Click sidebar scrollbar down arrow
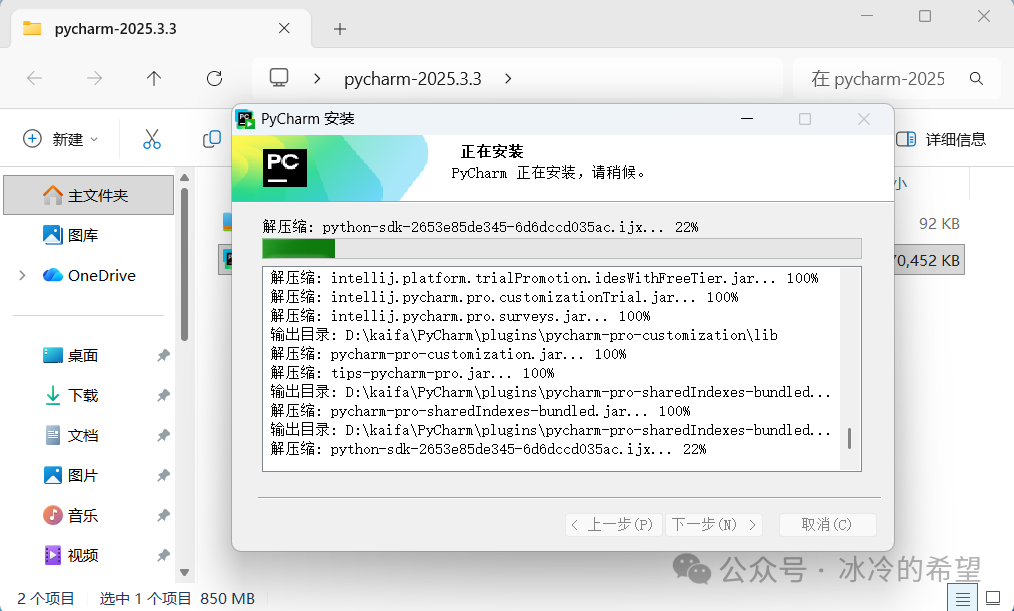 click(x=184, y=572)
